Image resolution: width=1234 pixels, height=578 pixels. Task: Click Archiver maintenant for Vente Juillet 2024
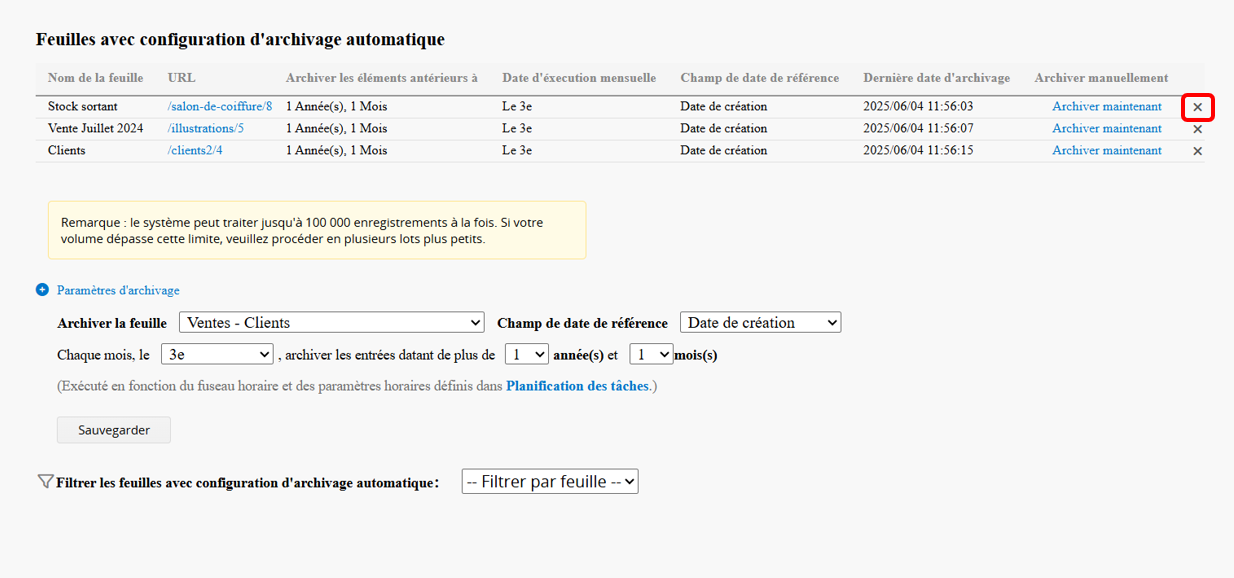1107,128
